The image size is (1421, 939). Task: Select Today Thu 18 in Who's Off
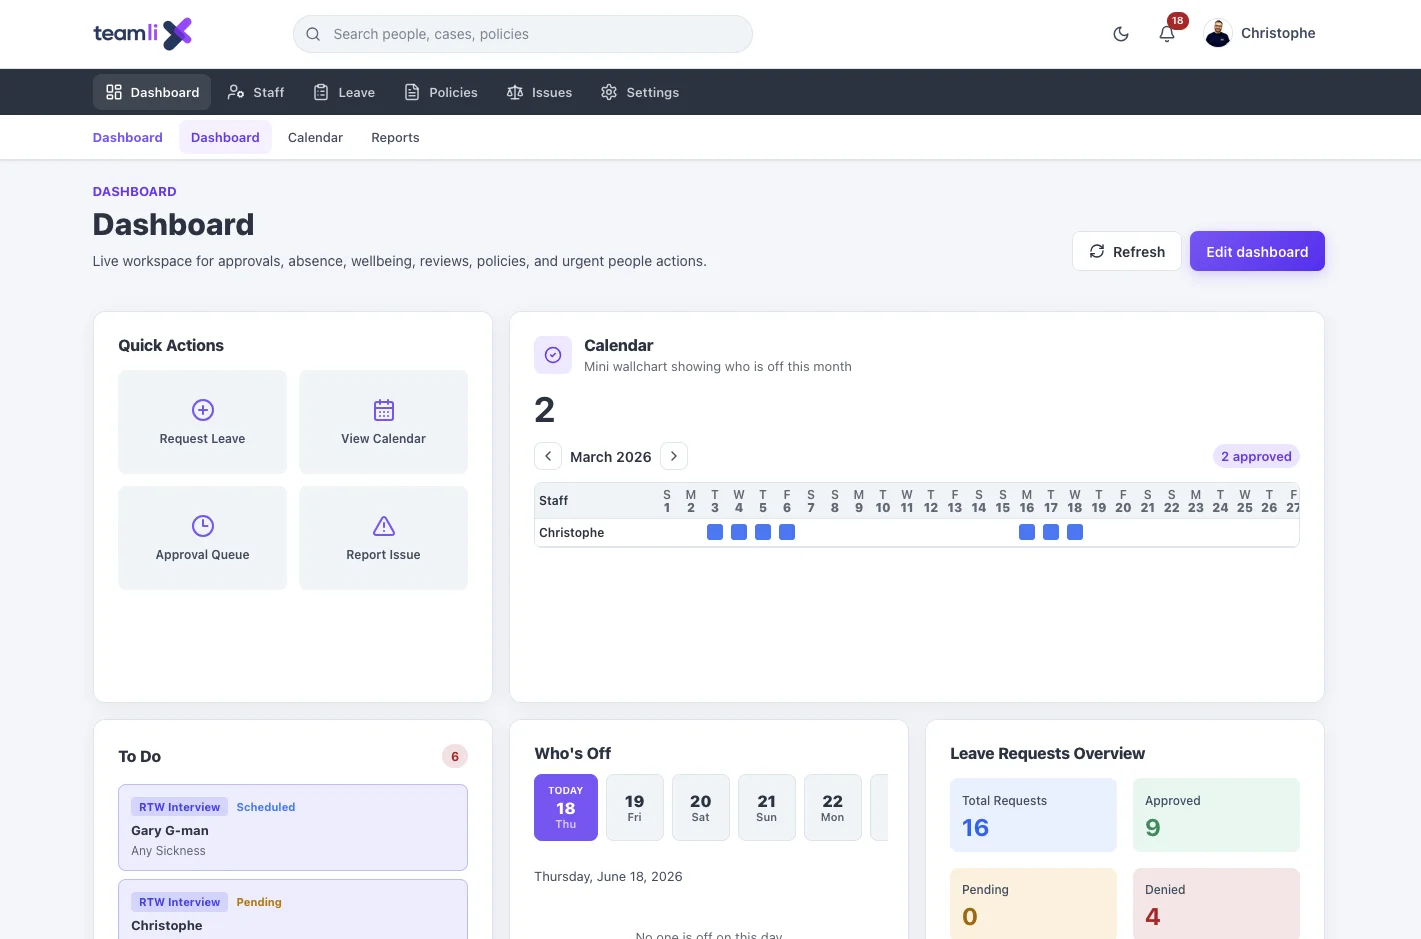566,807
